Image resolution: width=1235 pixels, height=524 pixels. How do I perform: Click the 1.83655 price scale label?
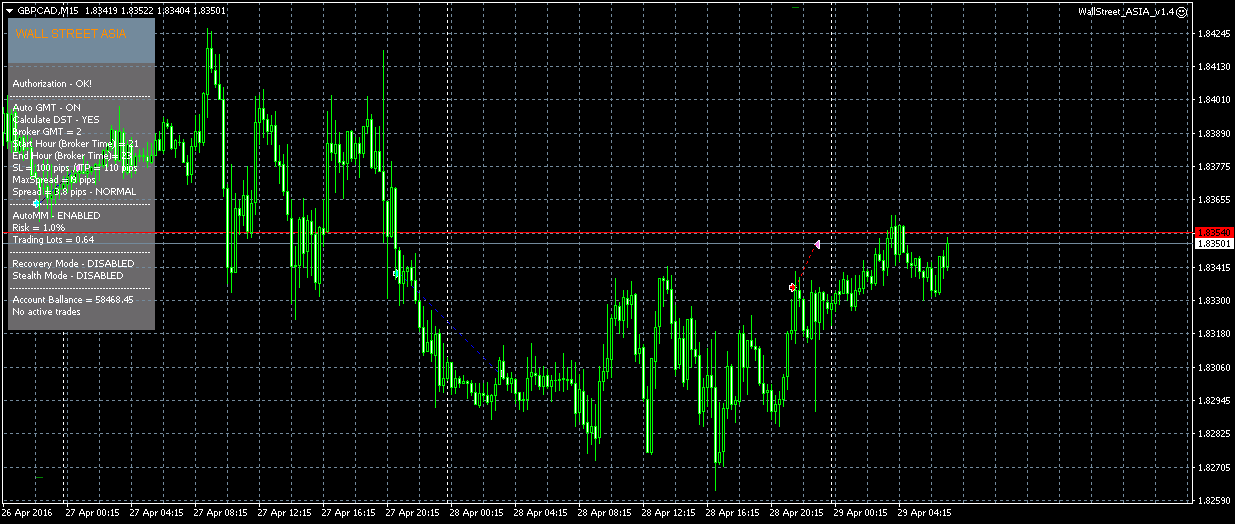[1213, 200]
